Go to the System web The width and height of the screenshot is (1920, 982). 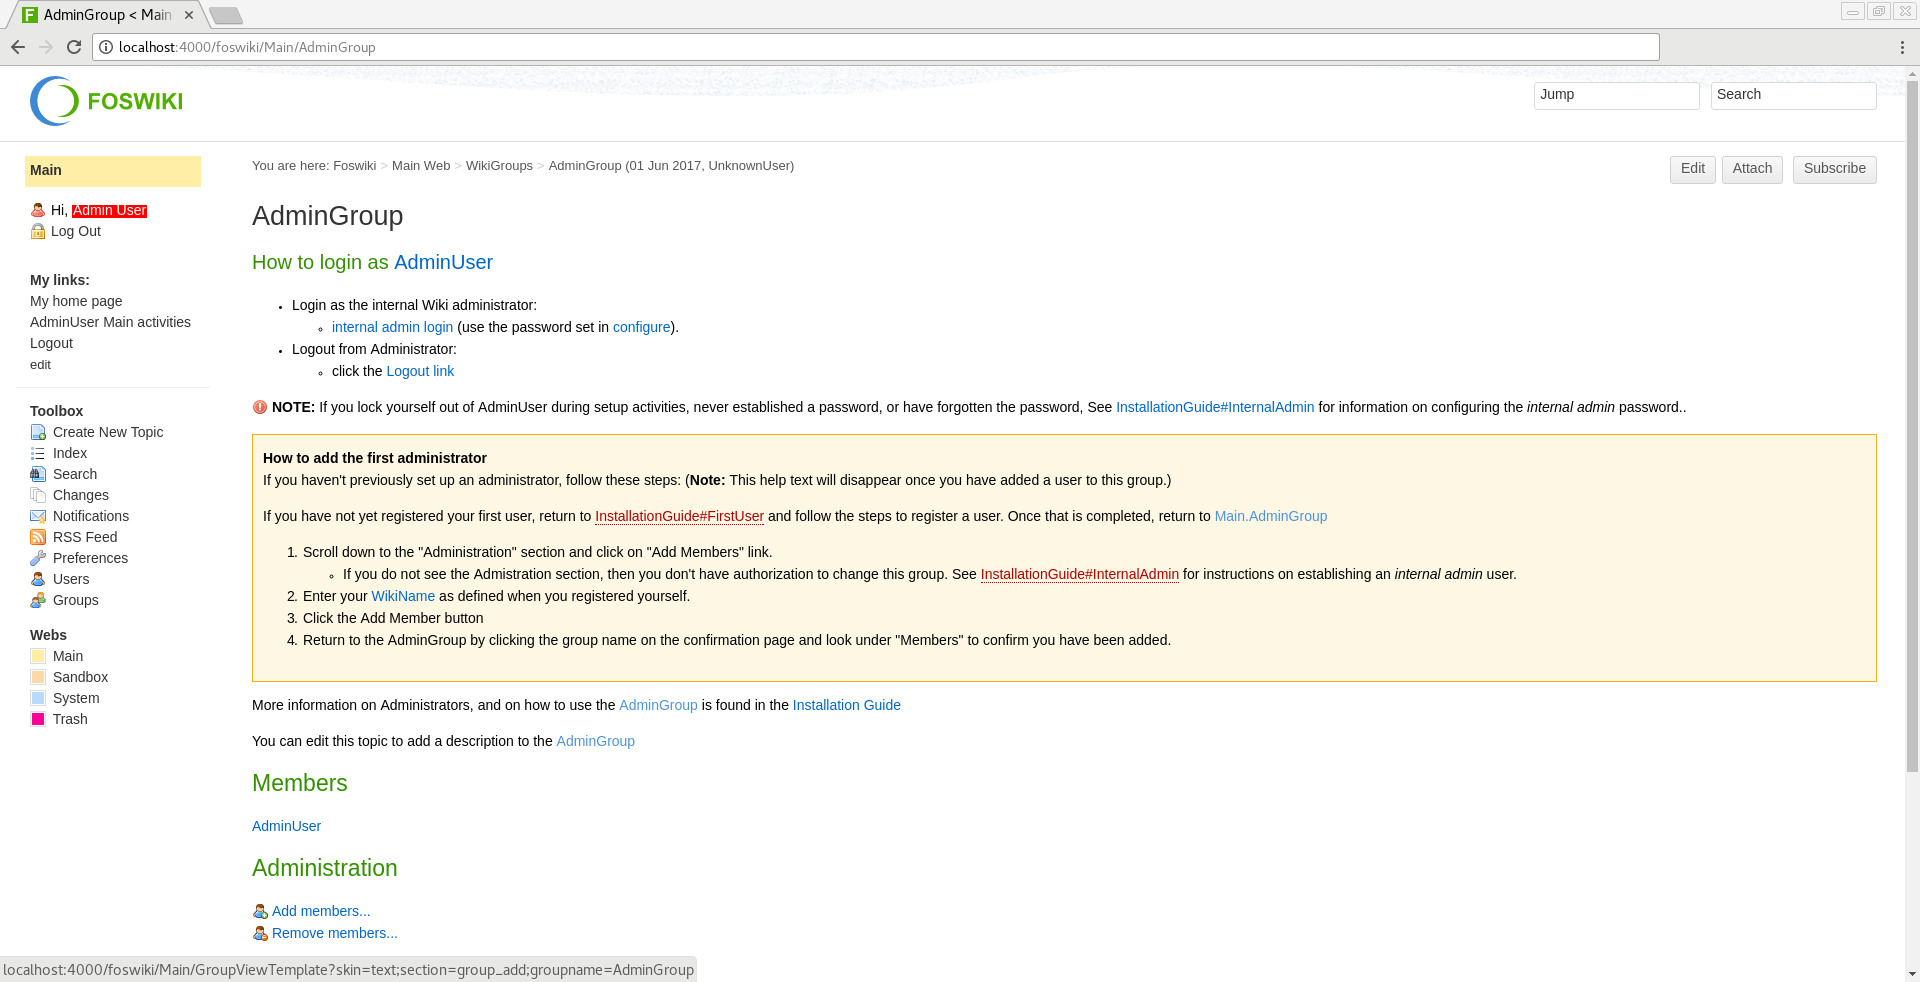(x=76, y=698)
